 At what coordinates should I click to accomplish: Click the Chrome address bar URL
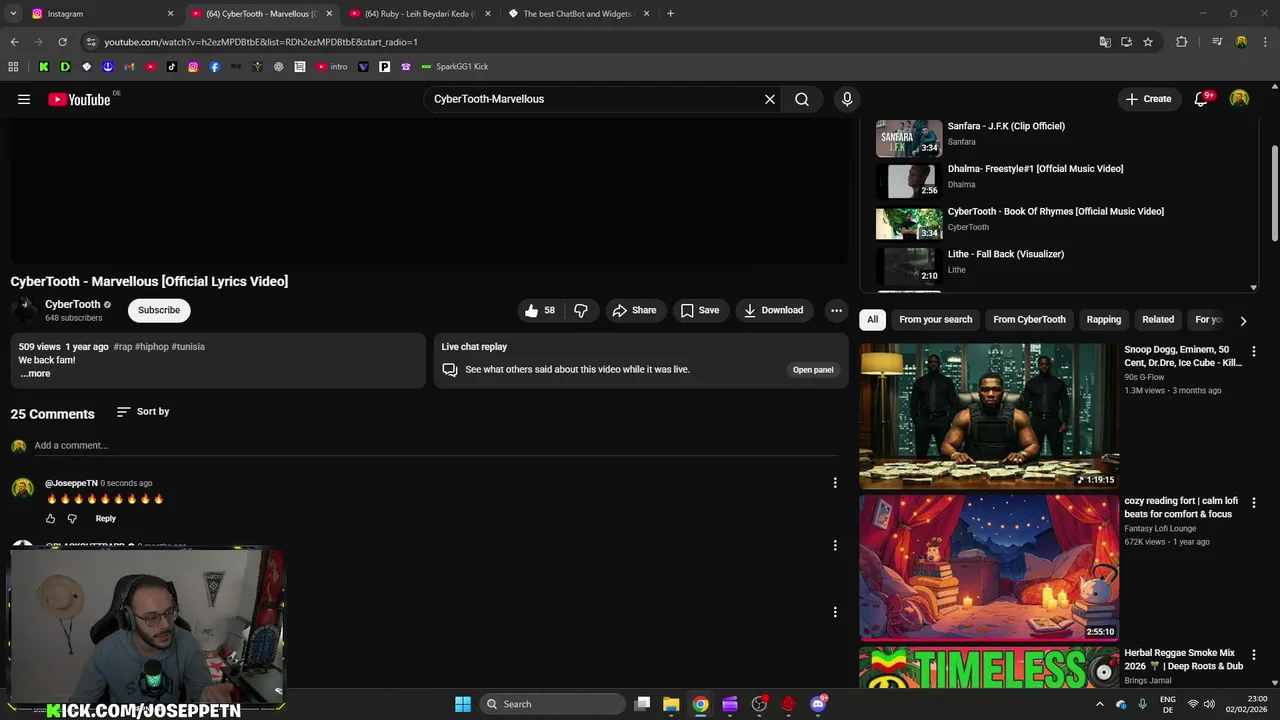[x=261, y=42]
